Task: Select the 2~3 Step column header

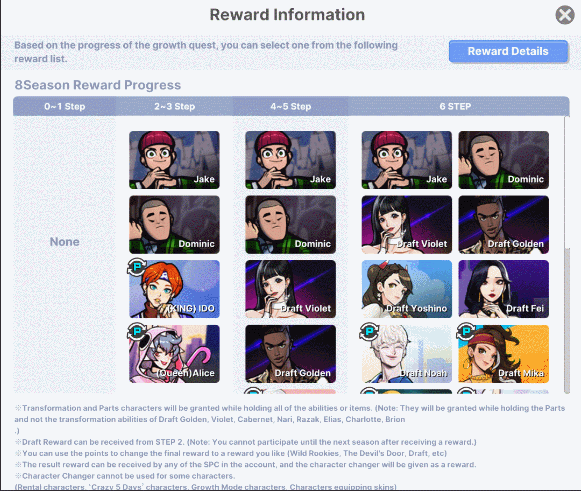Action: tap(175, 106)
